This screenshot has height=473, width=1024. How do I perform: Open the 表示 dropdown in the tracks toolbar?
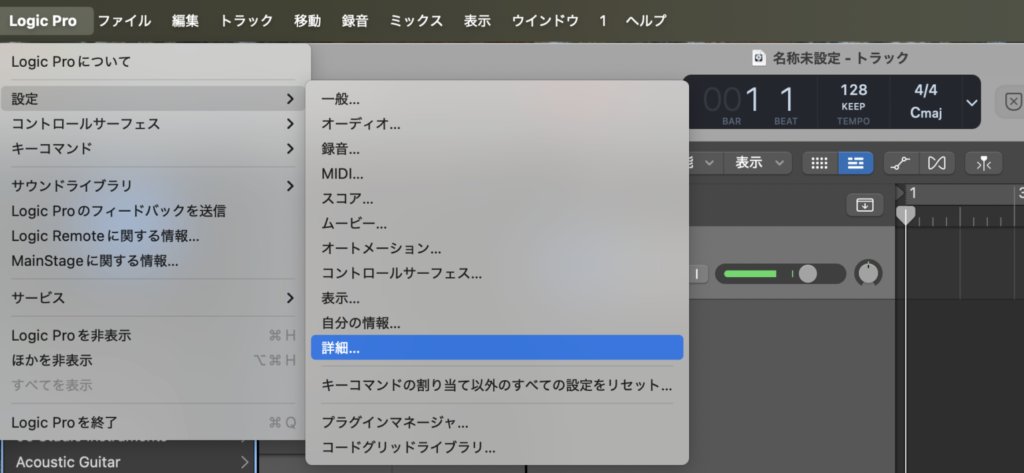pos(758,163)
